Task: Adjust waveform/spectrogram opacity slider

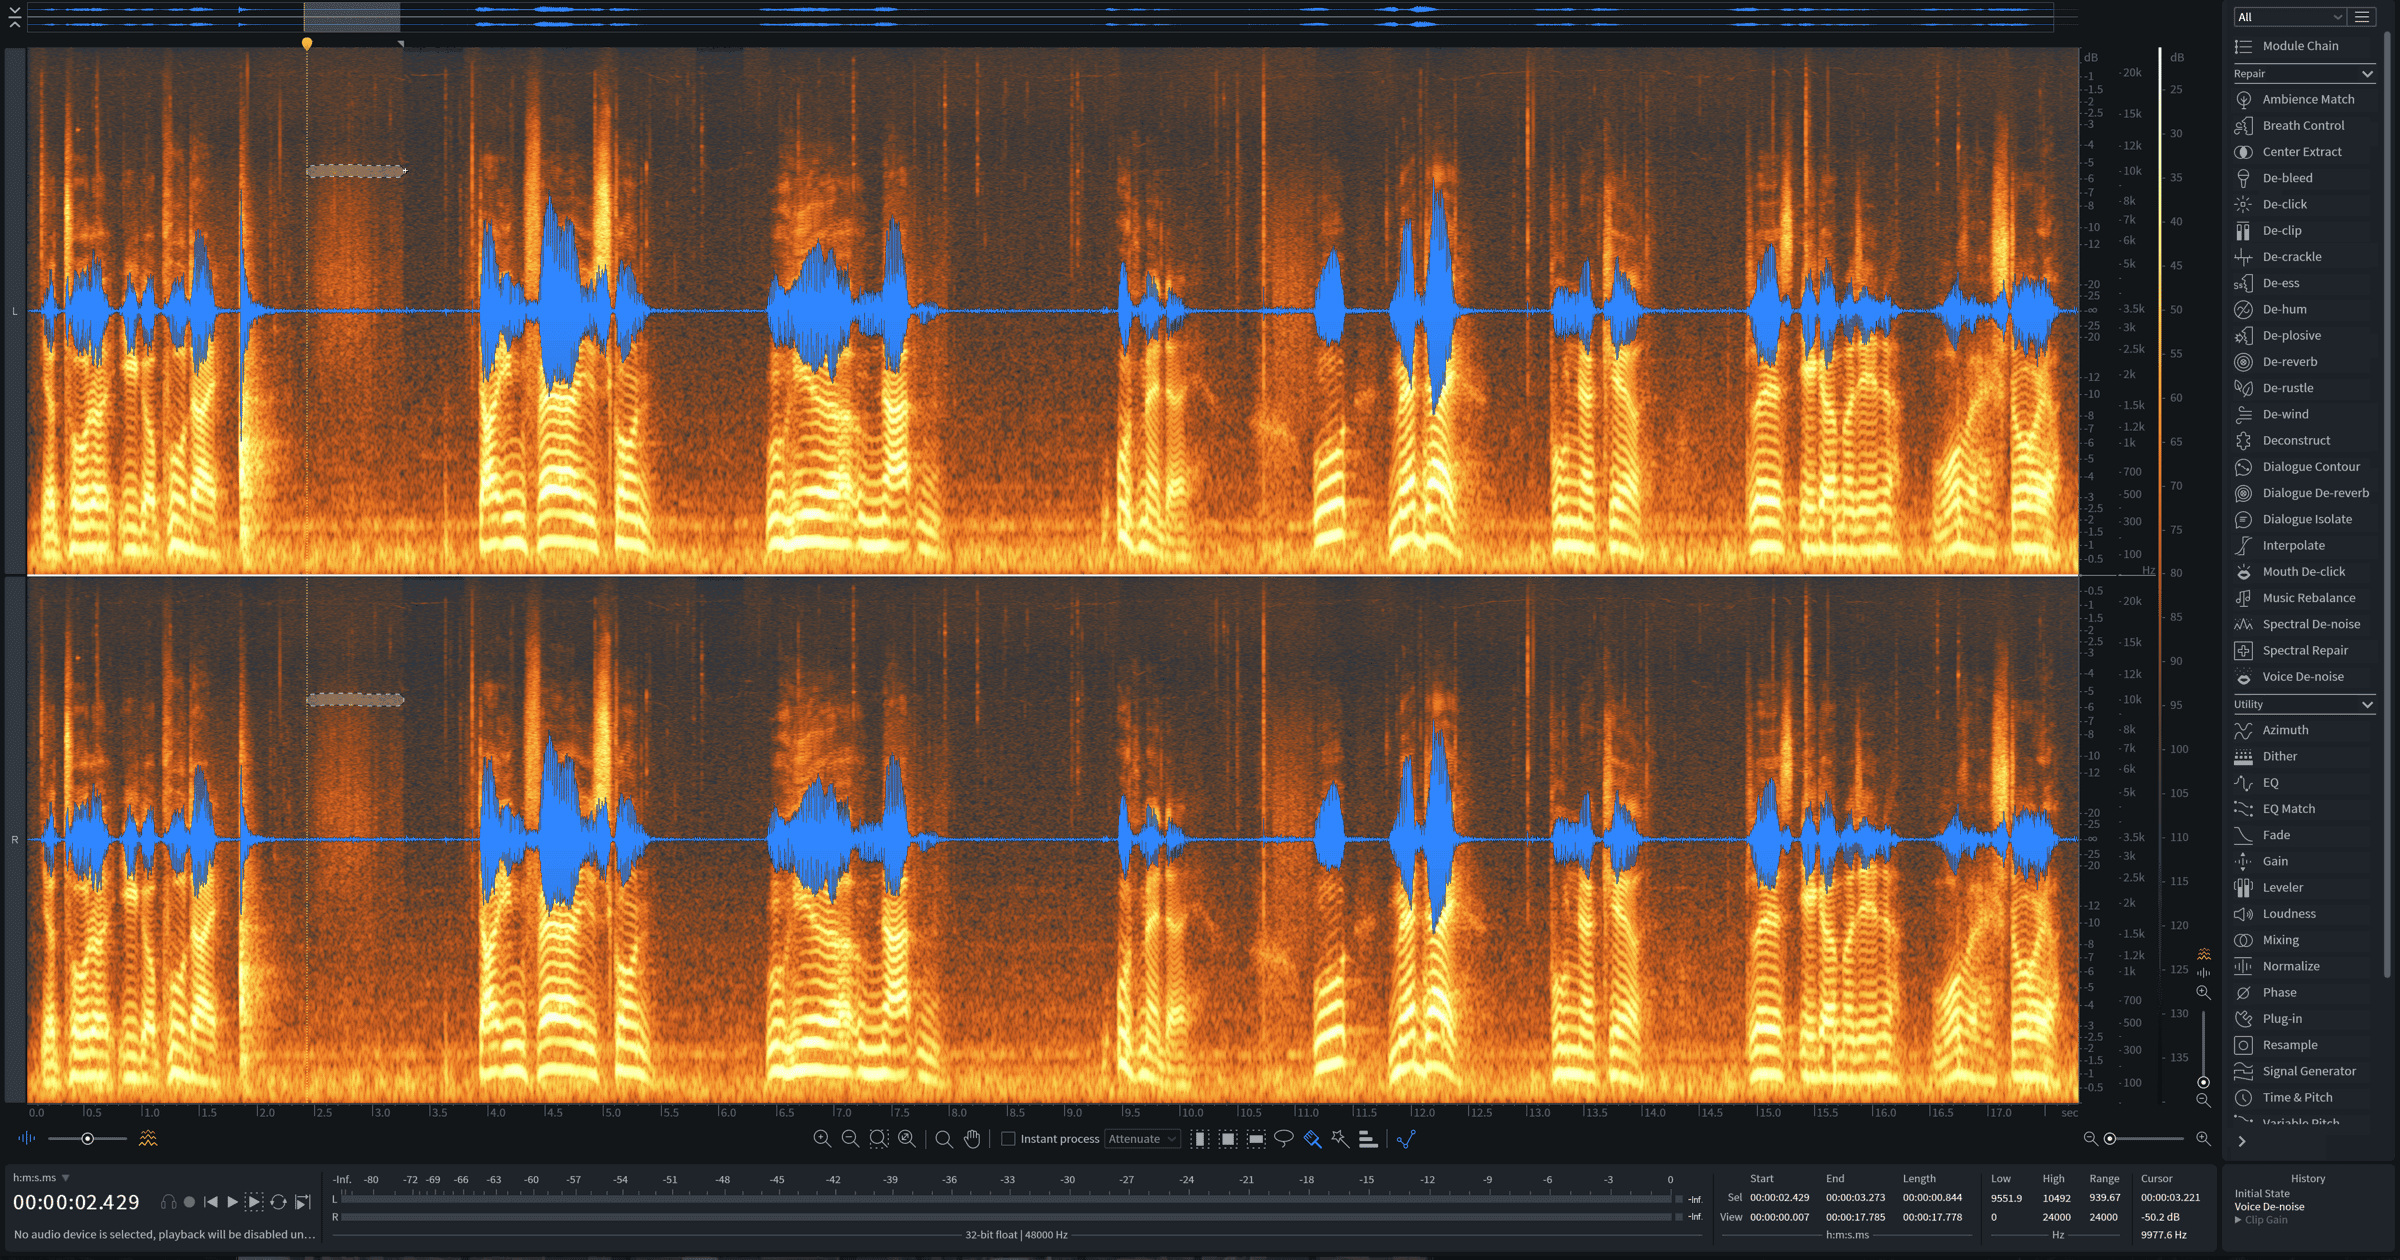Action: [x=87, y=1139]
